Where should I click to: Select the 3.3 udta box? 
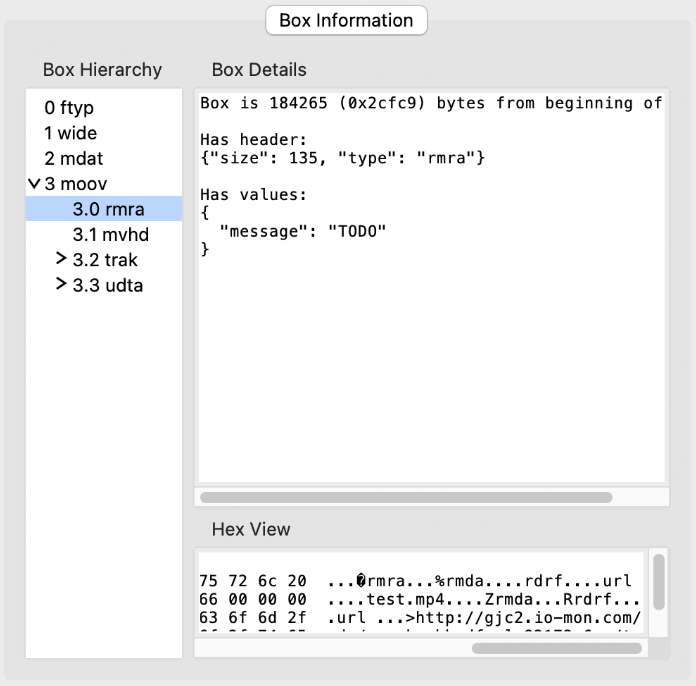pyautogui.click(x=108, y=286)
